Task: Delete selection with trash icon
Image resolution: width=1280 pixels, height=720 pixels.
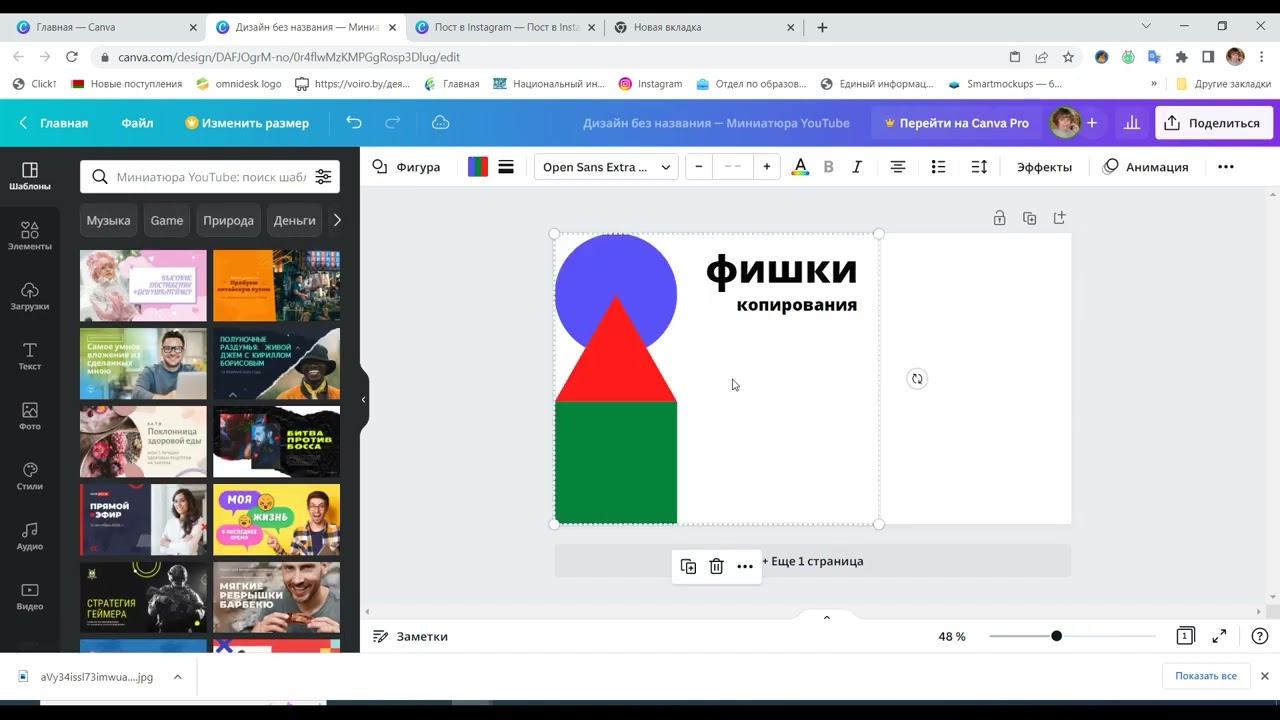Action: pos(716,567)
